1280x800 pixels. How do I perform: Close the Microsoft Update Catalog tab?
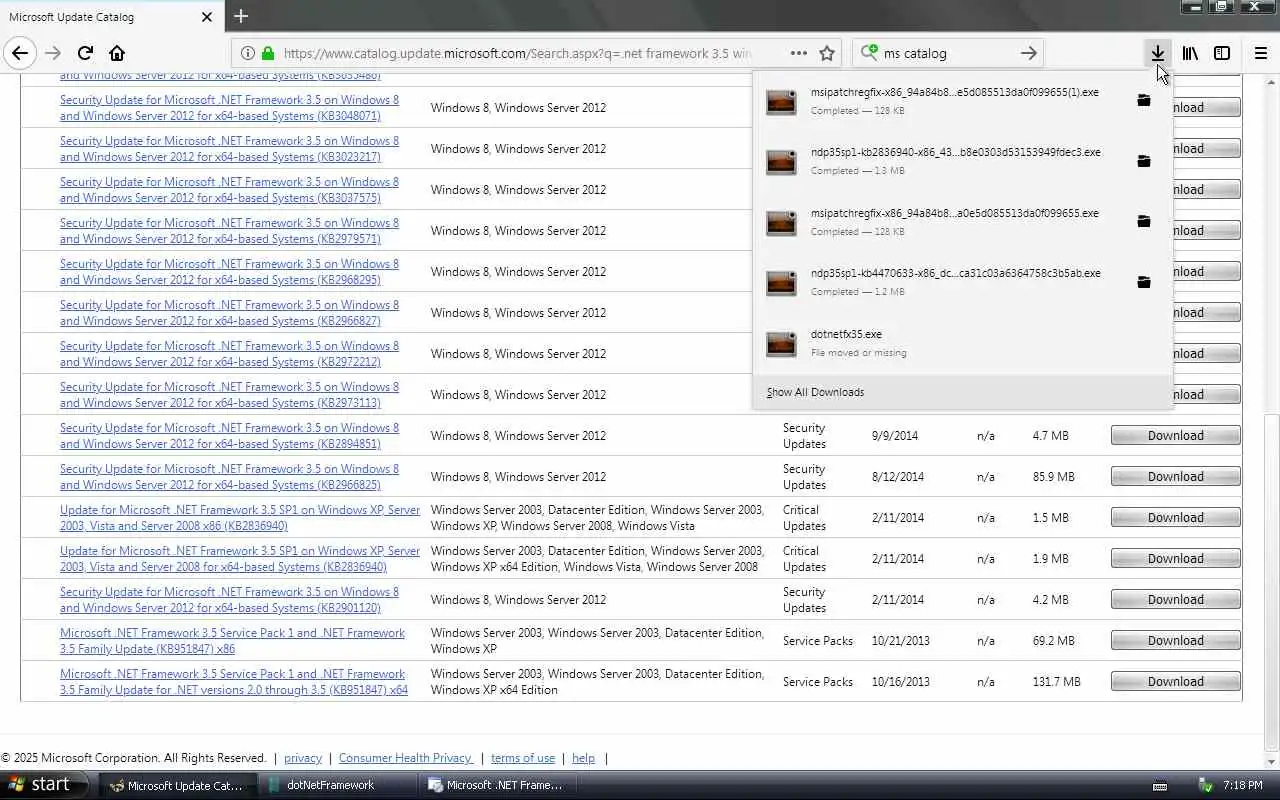(x=207, y=17)
